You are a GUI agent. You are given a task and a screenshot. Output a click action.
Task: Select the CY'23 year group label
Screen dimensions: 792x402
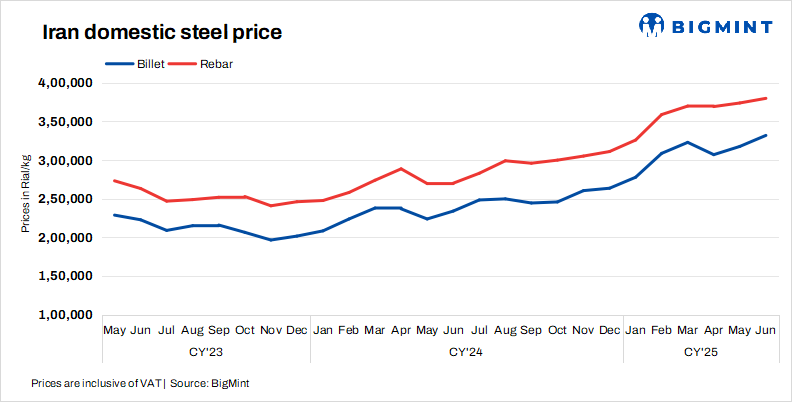tap(206, 352)
